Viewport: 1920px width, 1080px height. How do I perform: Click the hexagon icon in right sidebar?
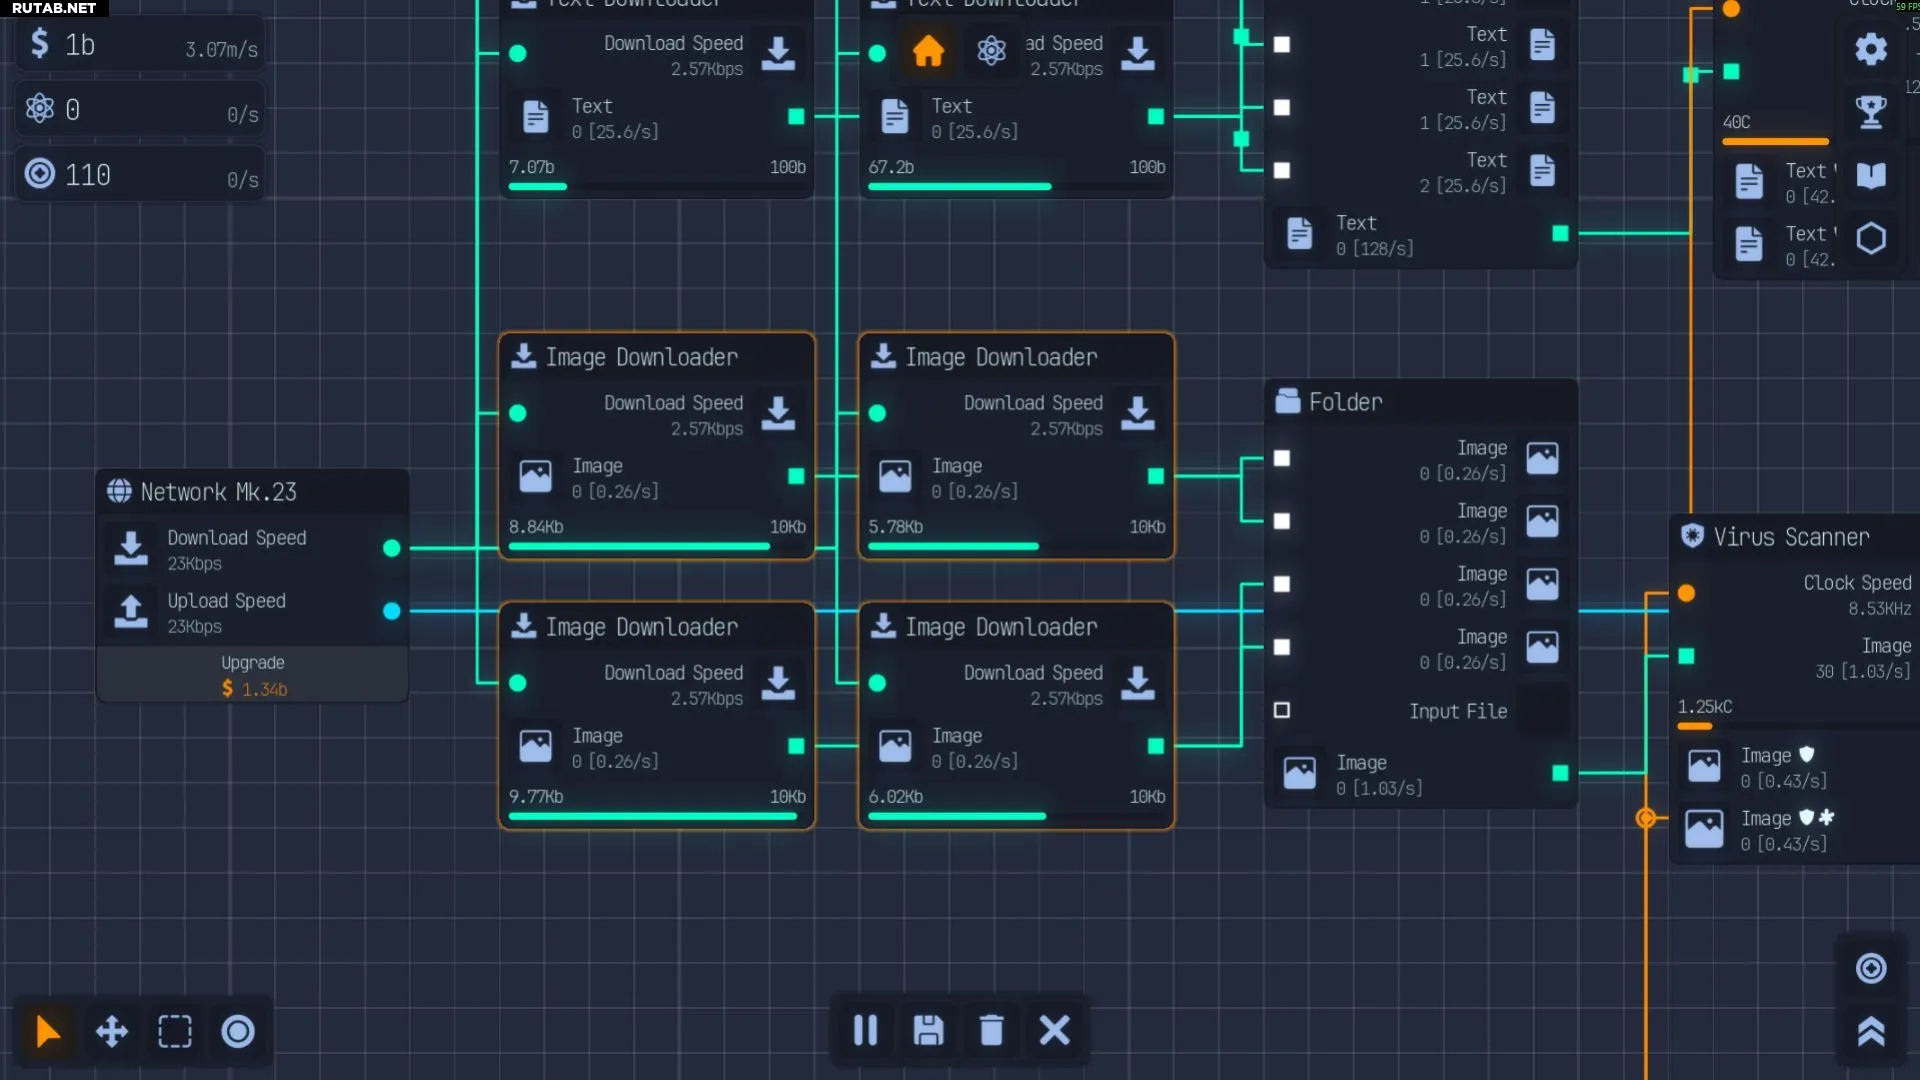[x=1871, y=239]
